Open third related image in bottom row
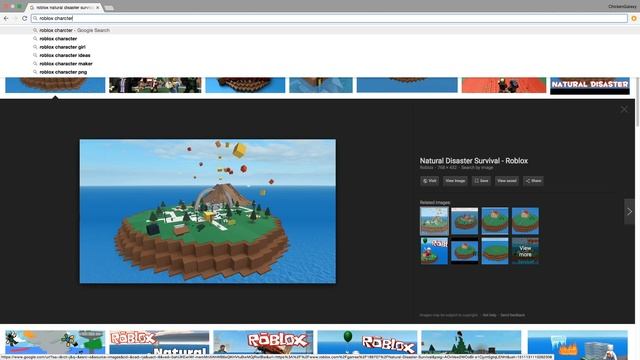 [x=495, y=251]
